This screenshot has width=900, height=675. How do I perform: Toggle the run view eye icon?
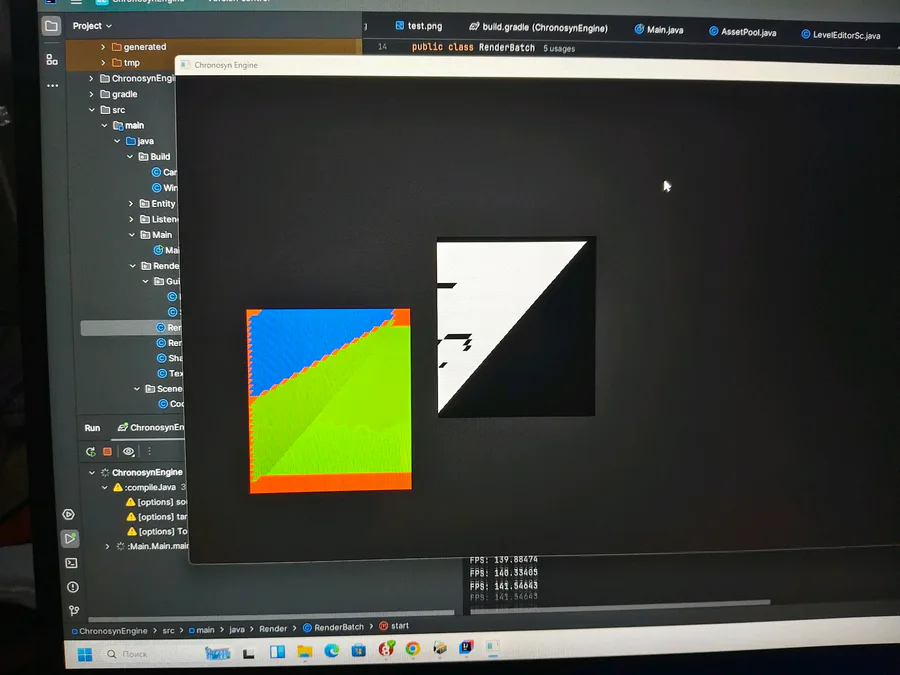(128, 452)
